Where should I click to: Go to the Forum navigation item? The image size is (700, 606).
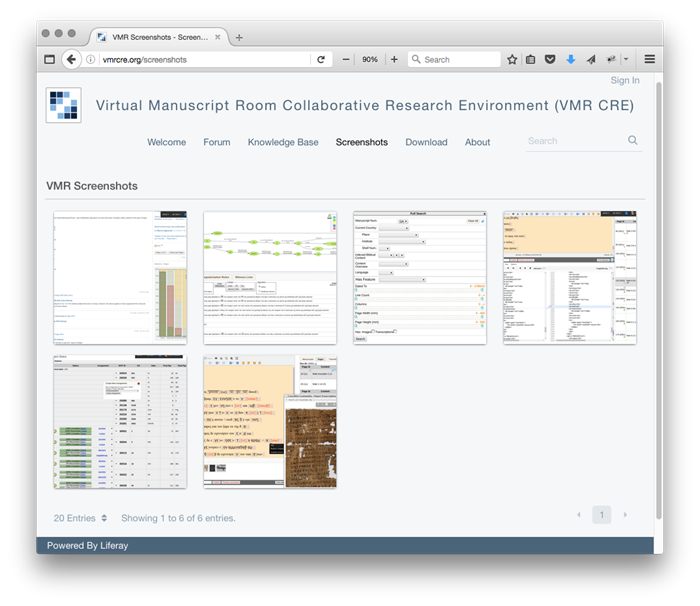pos(217,142)
